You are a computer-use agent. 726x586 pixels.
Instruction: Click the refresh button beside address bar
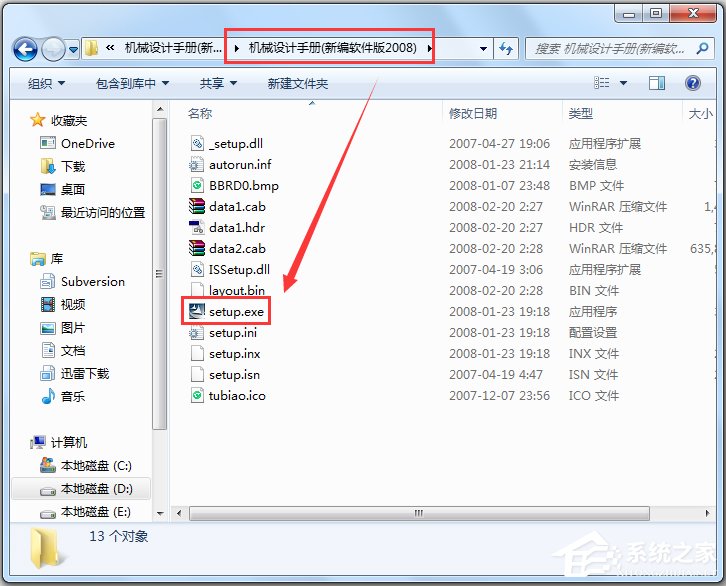506,48
